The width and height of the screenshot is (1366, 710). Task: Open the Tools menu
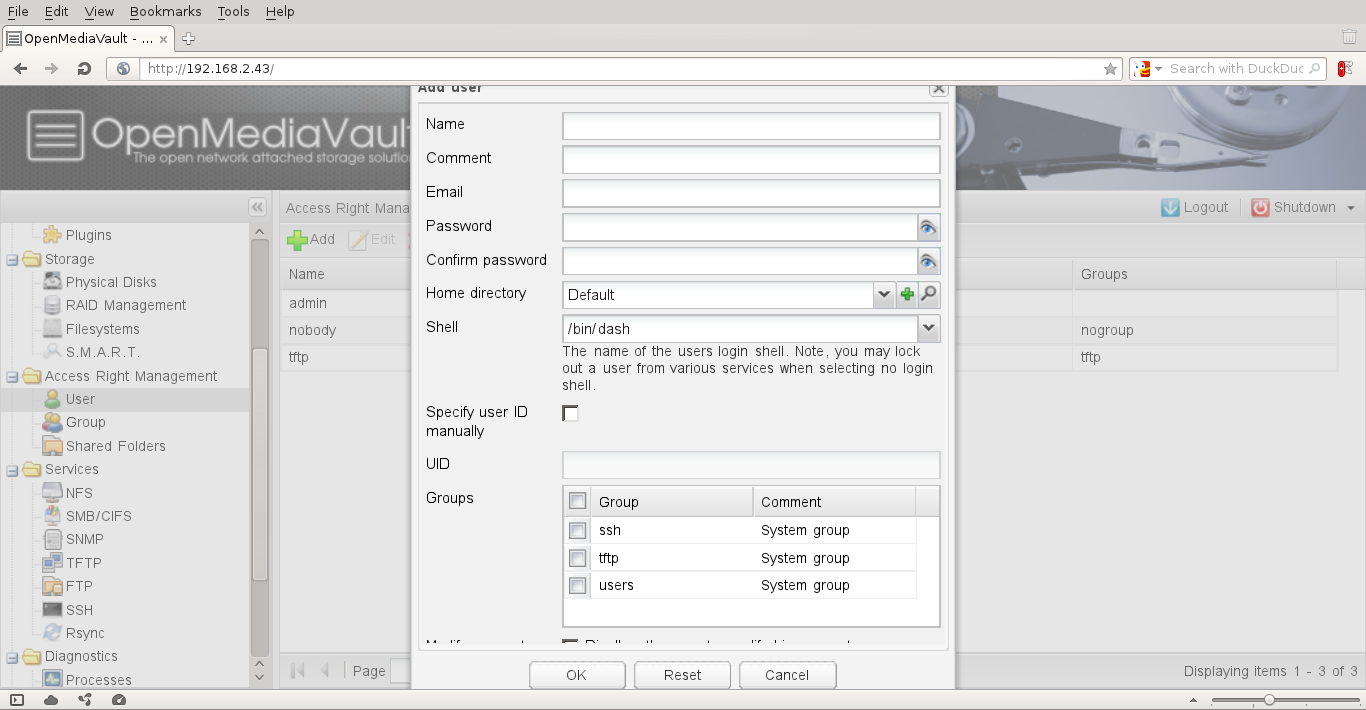tap(233, 11)
